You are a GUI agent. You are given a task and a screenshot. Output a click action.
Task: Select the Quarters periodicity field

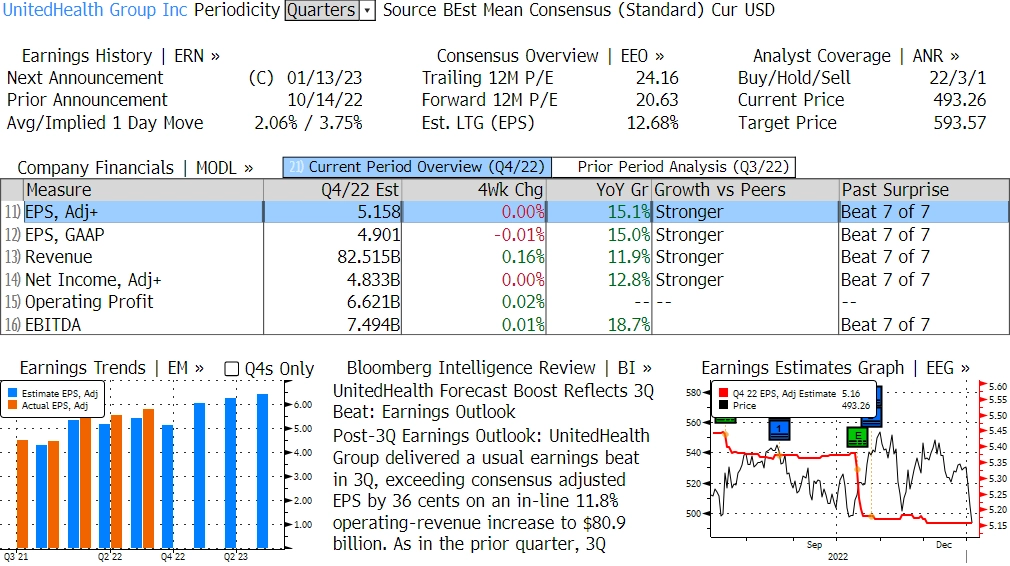point(322,10)
